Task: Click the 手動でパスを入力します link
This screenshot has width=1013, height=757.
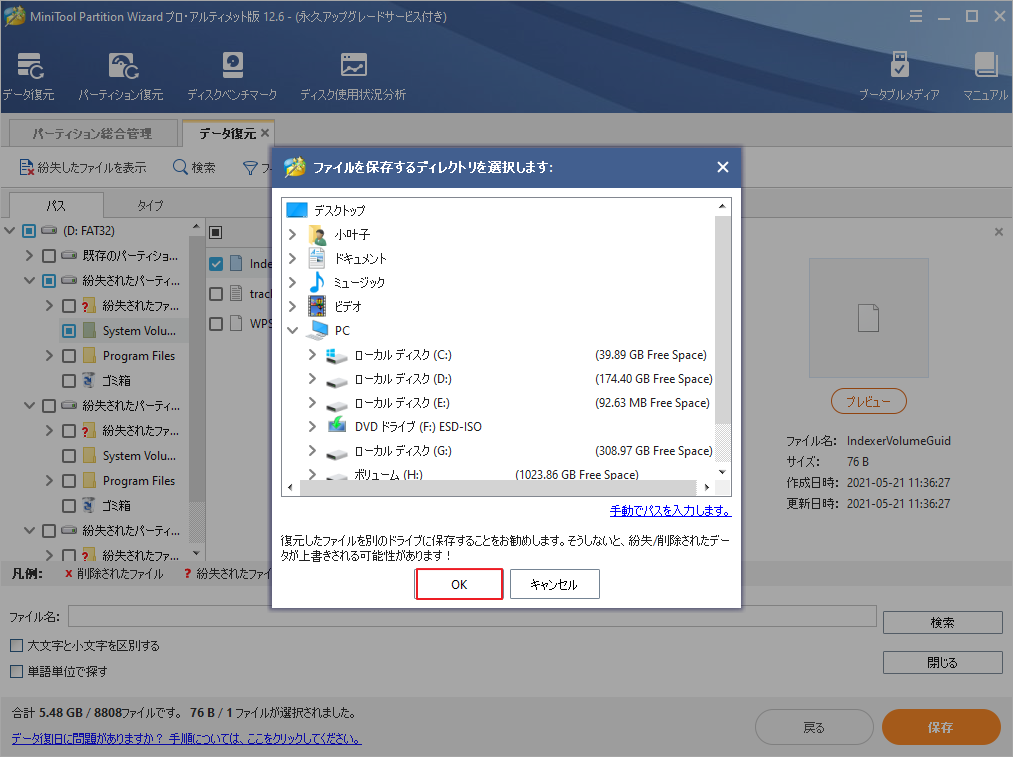Action: pyautogui.click(x=669, y=510)
